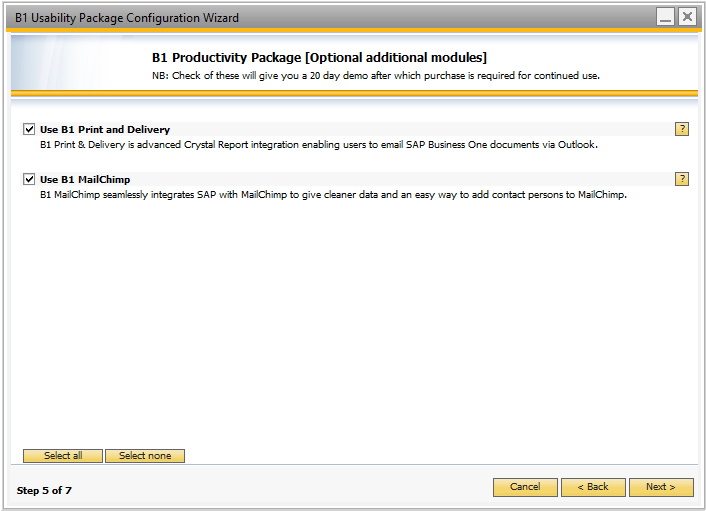The width and height of the screenshot is (706, 511).
Task: Minimize the configuration wizard window
Action: click(x=665, y=17)
